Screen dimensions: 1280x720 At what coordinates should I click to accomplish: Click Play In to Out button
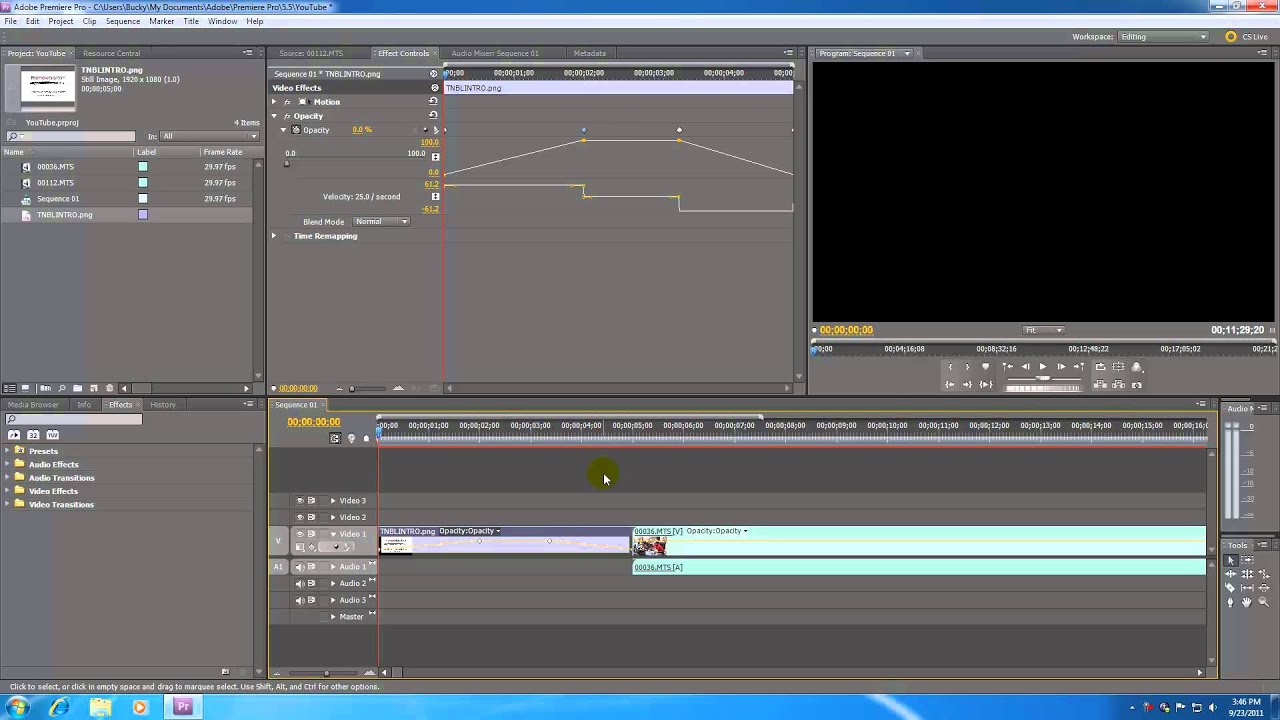point(986,385)
